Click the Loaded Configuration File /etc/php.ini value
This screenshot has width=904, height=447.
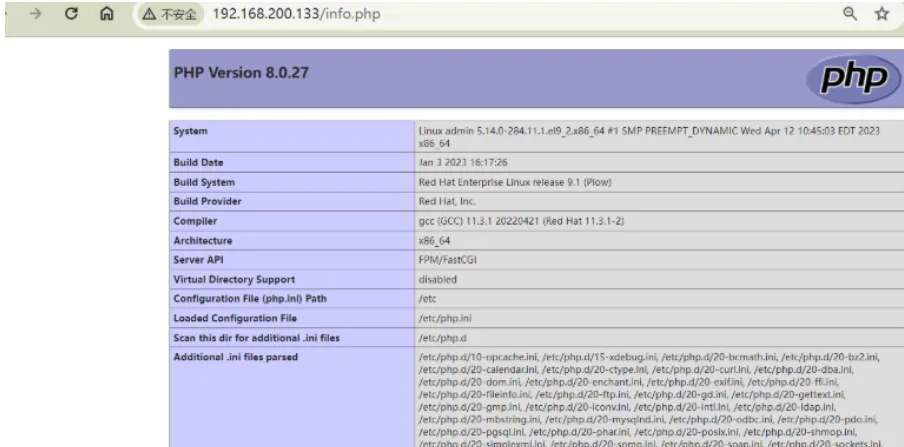coord(443,318)
